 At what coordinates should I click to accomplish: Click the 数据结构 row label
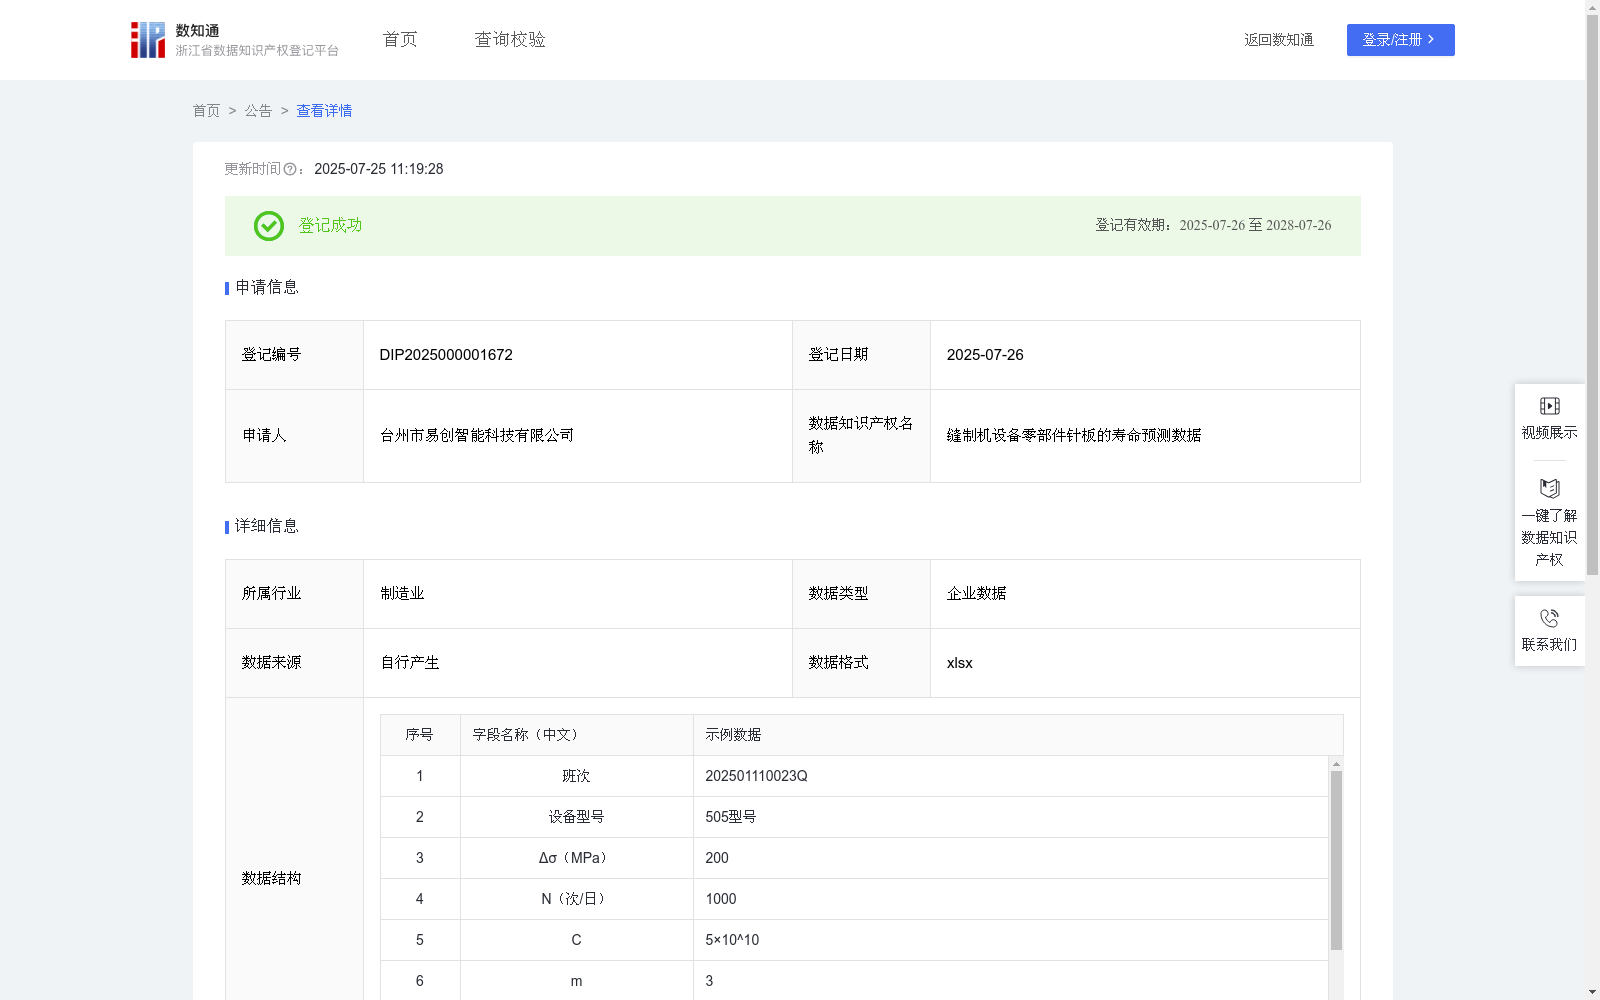271,879
